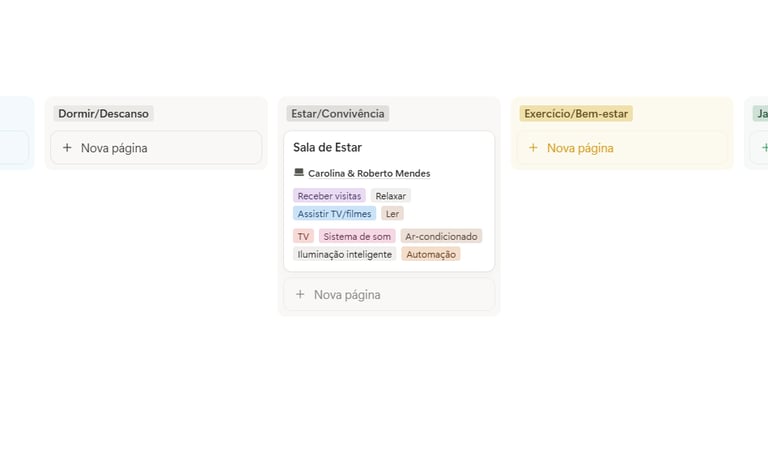This screenshot has height=457, width=768.
Task: Select the Estar/Convivência group header label
Action: [x=337, y=114]
